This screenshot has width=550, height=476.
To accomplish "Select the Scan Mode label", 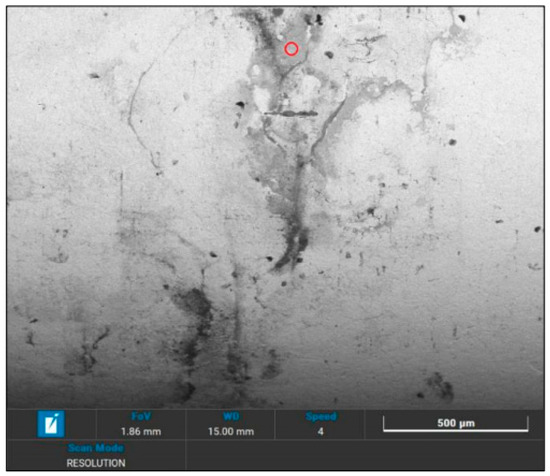I will pos(96,448).
